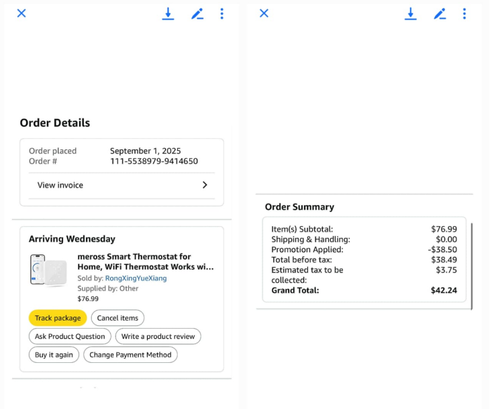Screen dimensions: 500x409
Task: Open more options in right viewer
Action: (464, 14)
